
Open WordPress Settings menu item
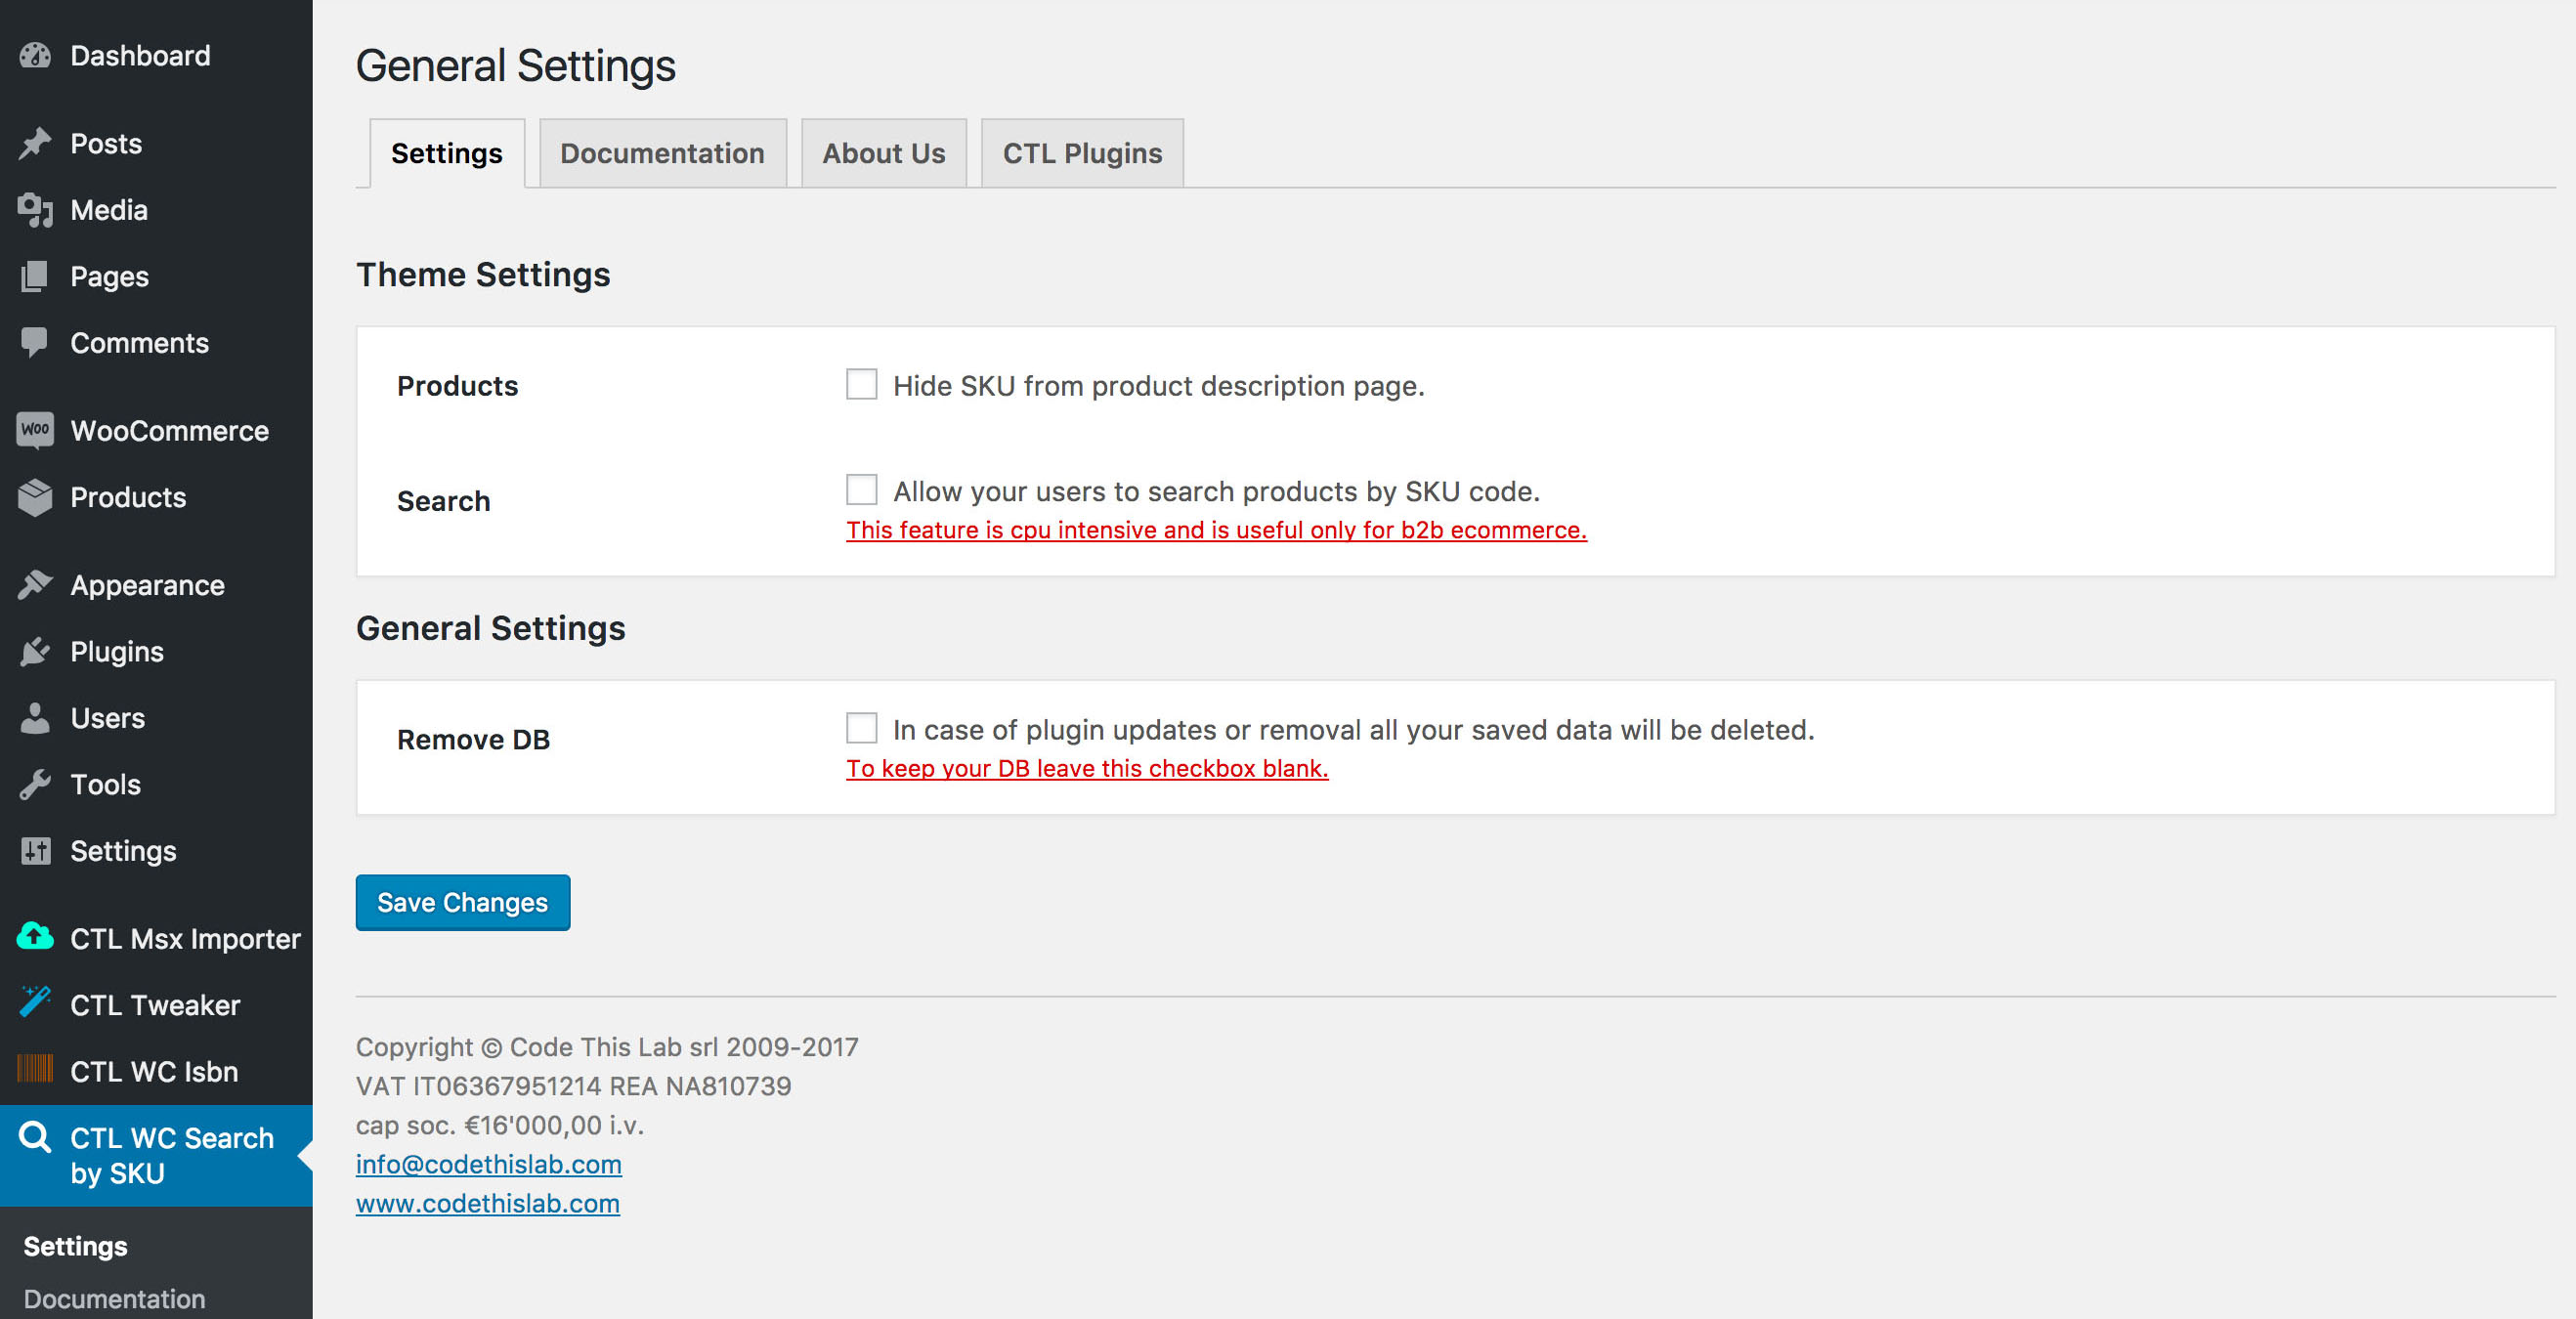[156, 851]
